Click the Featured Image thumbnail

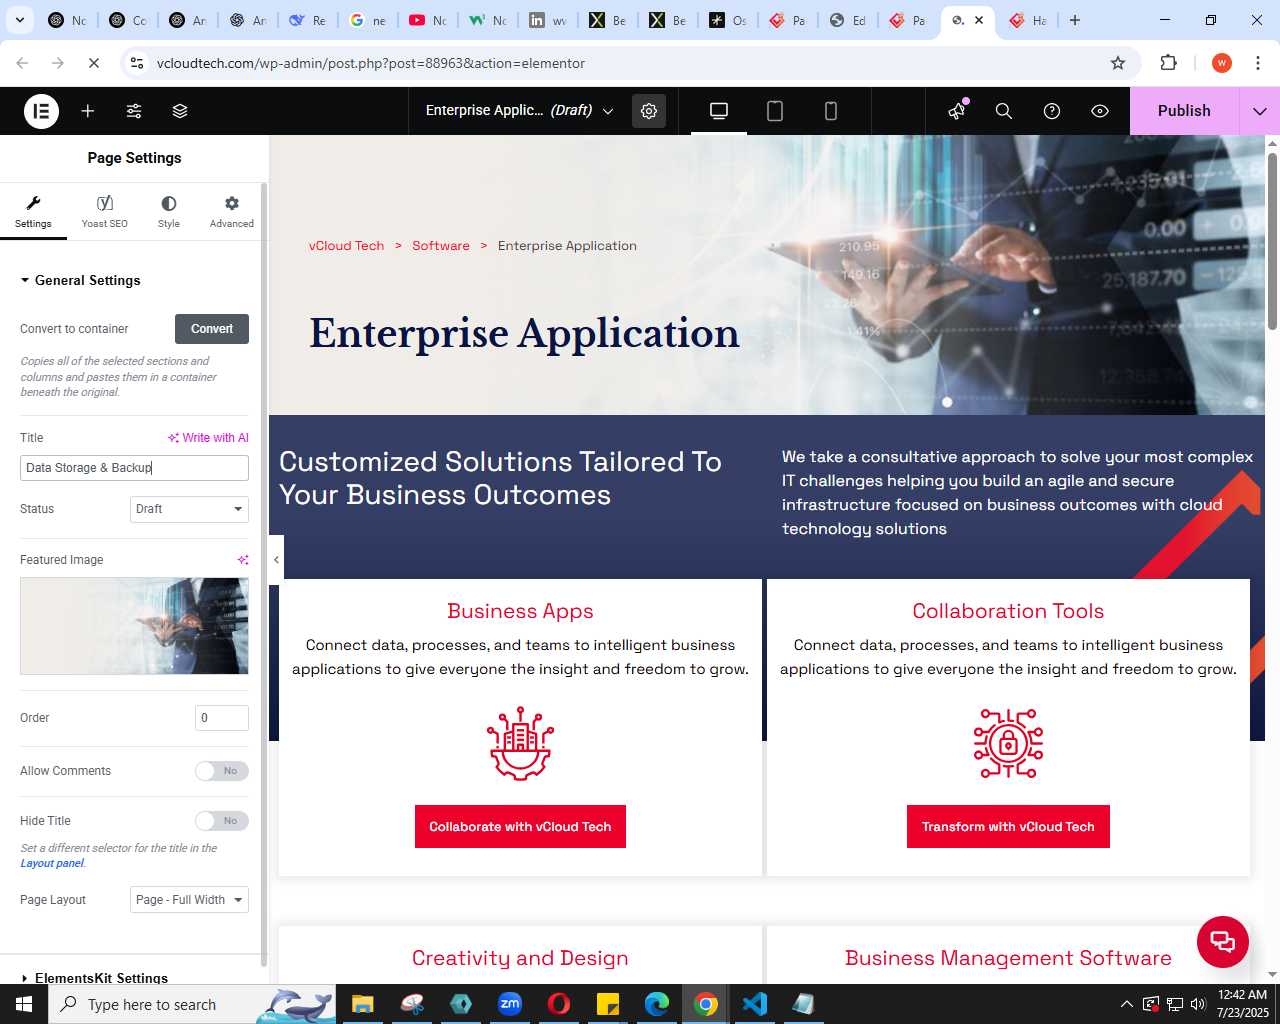coord(134,626)
